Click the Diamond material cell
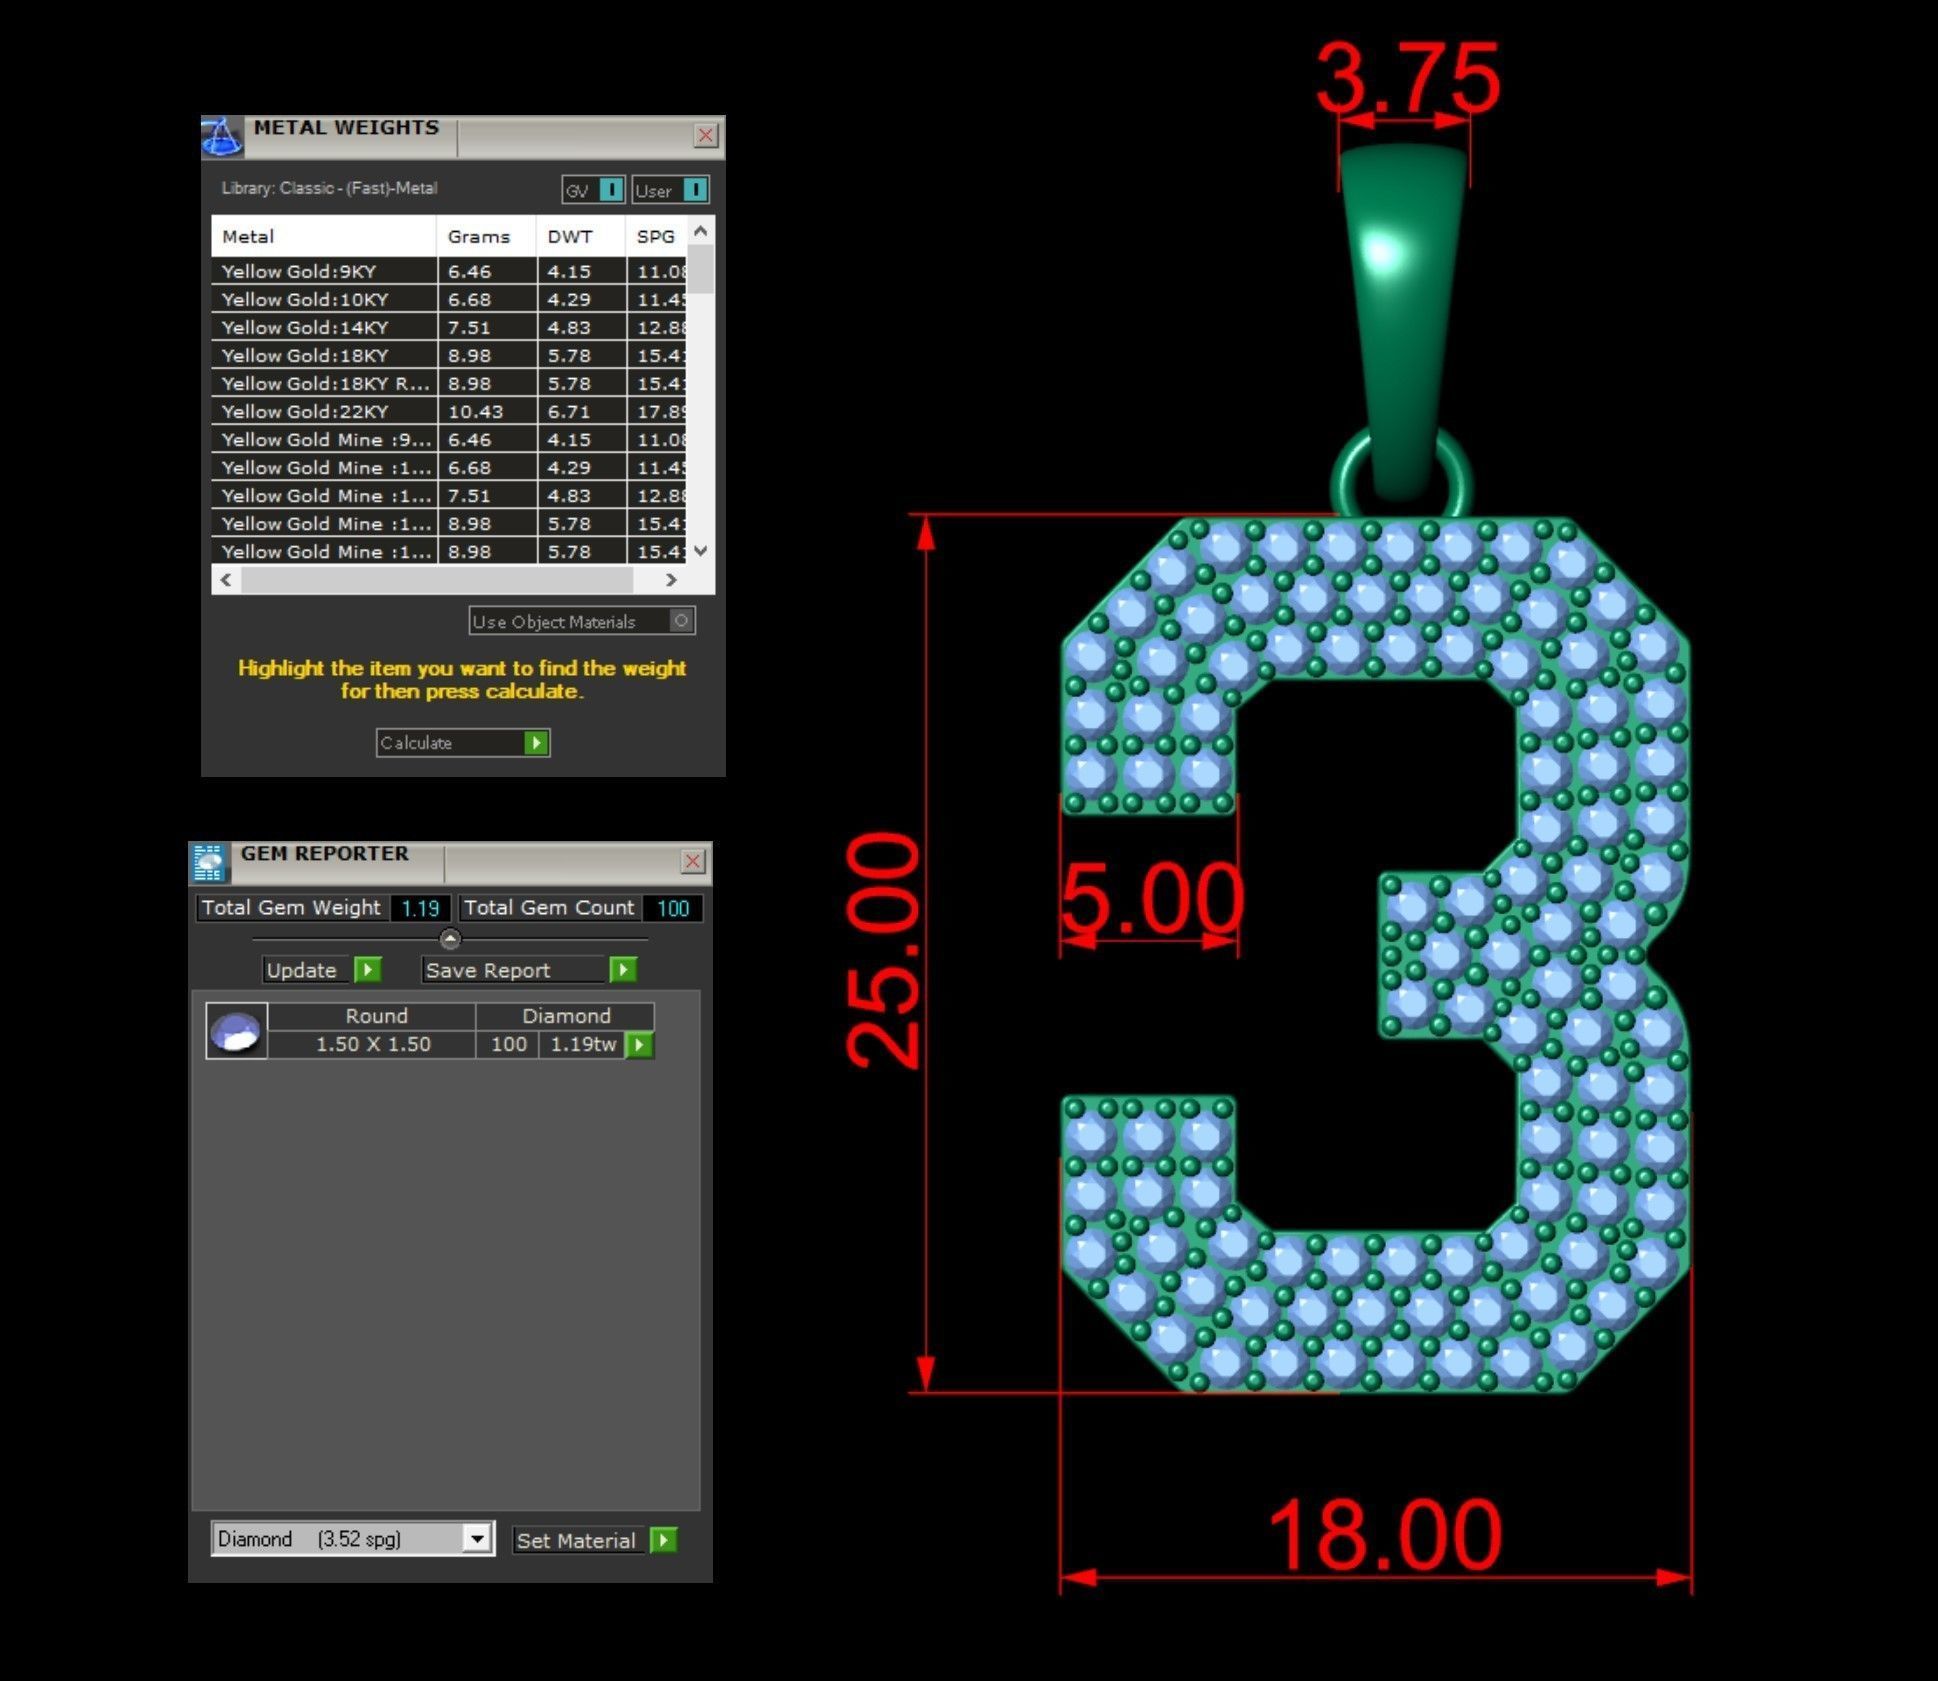The width and height of the screenshot is (1938, 1681). coord(566,1016)
